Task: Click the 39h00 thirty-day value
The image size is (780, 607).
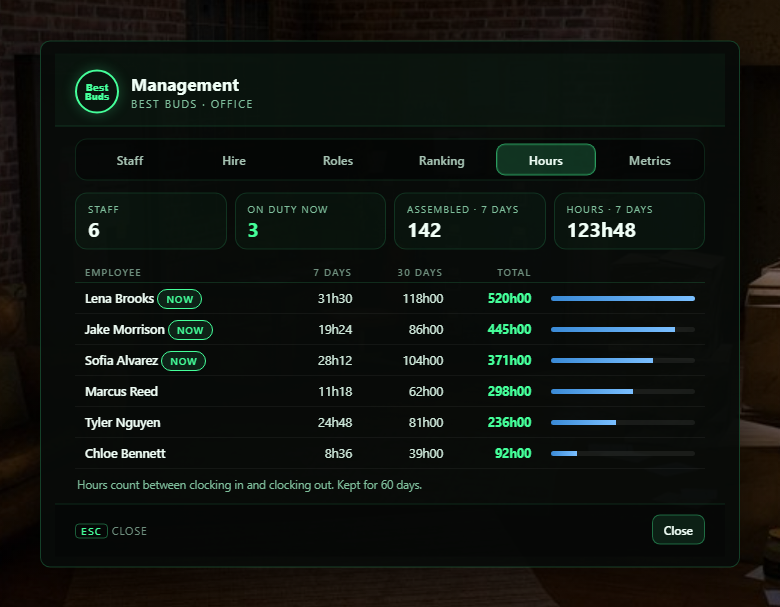Action: click(x=426, y=453)
